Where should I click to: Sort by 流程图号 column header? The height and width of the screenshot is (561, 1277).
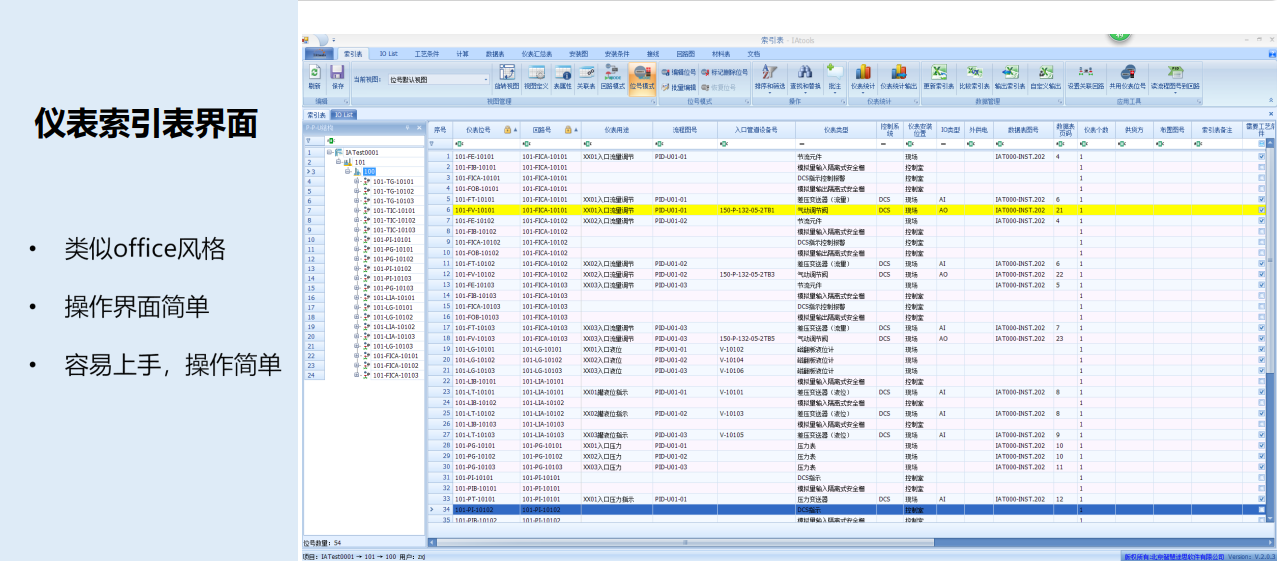click(x=684, y=130)
